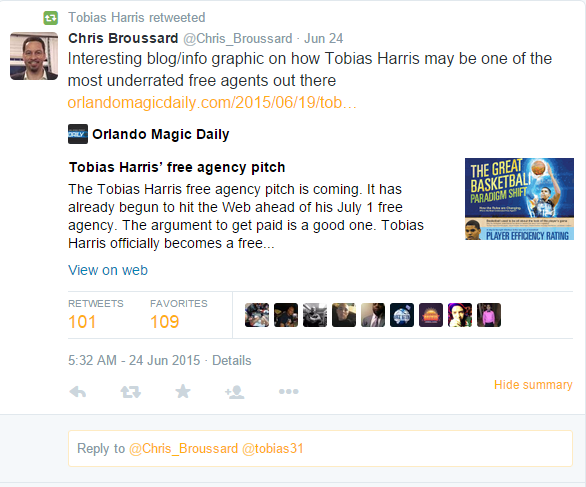
Task: View the 109 favorites count
Action: (x=164, y=322)
